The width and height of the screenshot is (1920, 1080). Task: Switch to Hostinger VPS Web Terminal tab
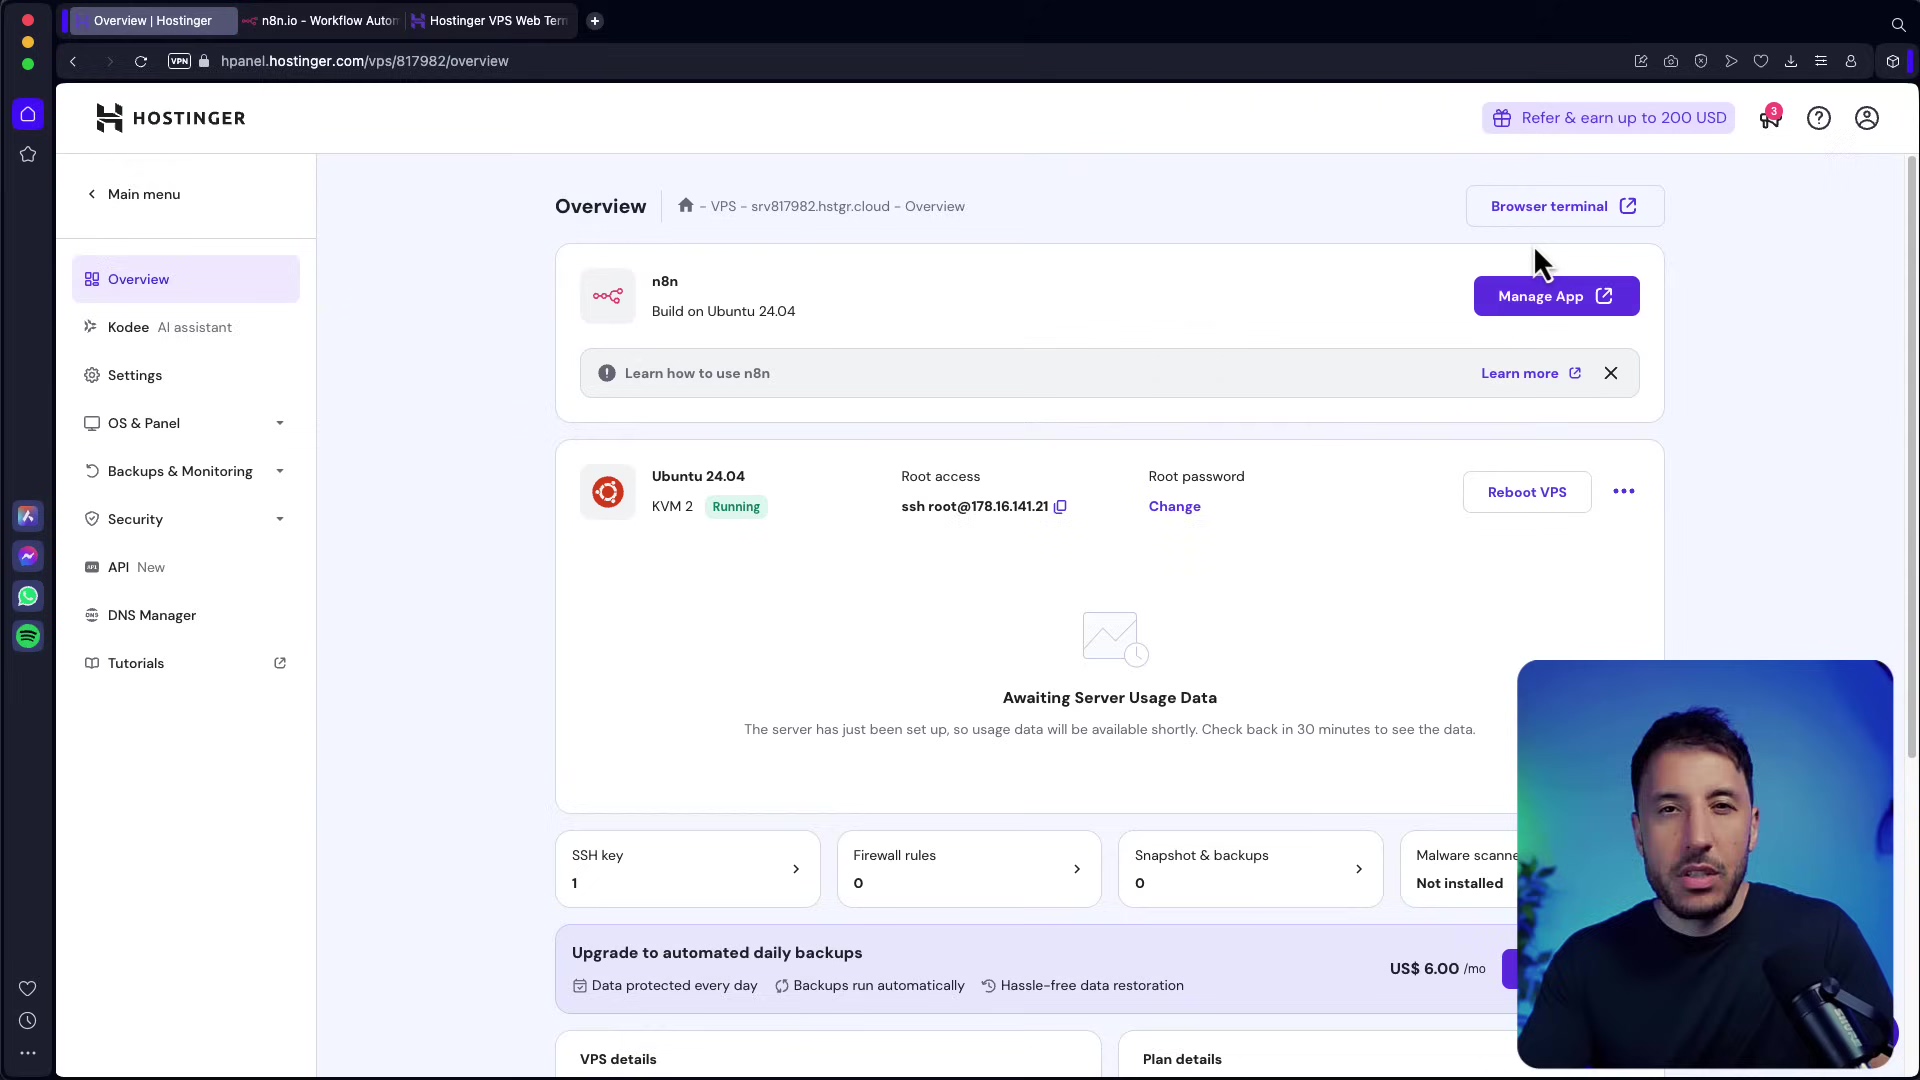coord(490,20)
